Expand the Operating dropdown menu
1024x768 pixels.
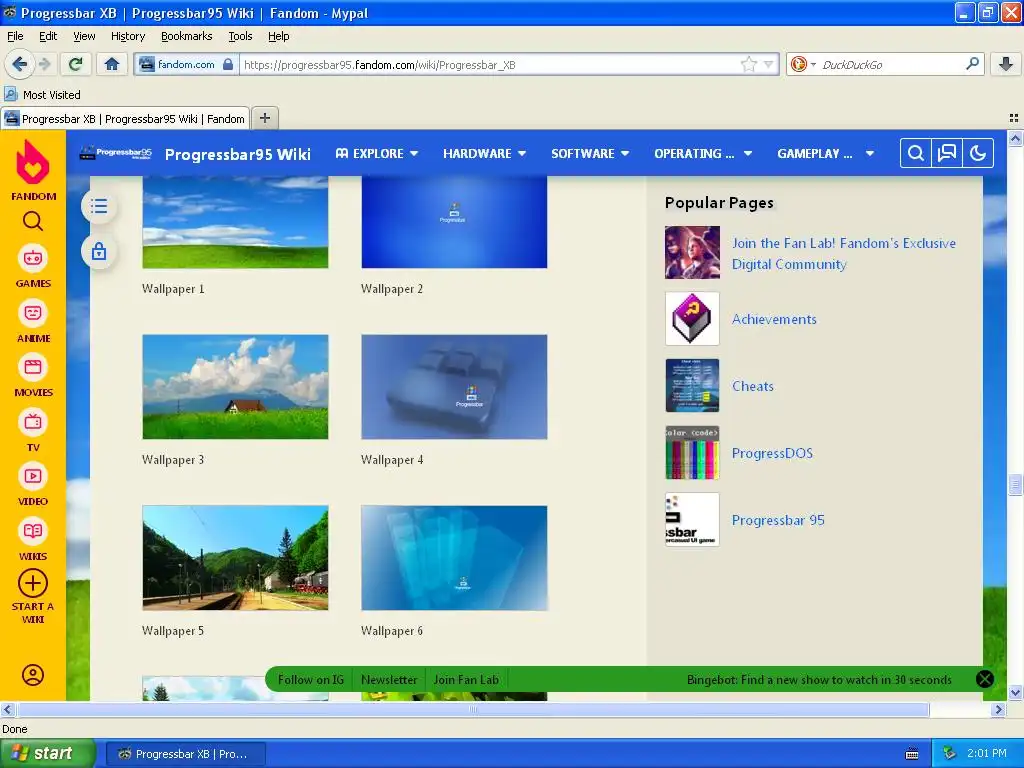tap(703, 153)
